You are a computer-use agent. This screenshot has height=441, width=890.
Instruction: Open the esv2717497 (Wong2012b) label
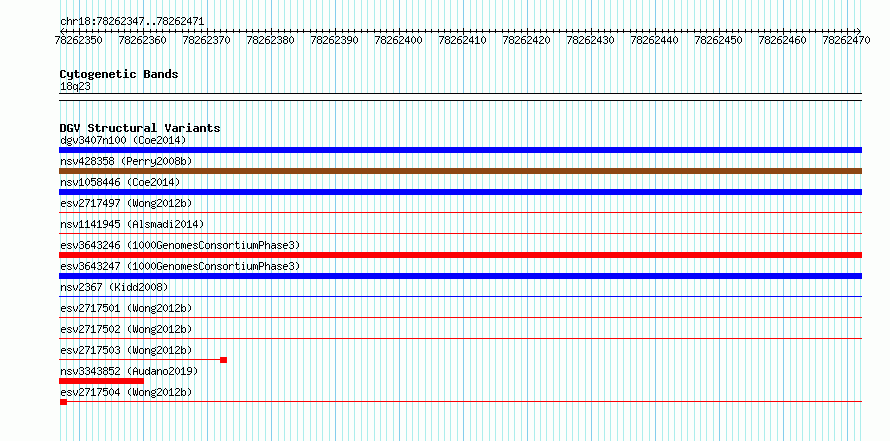point(126,203)
